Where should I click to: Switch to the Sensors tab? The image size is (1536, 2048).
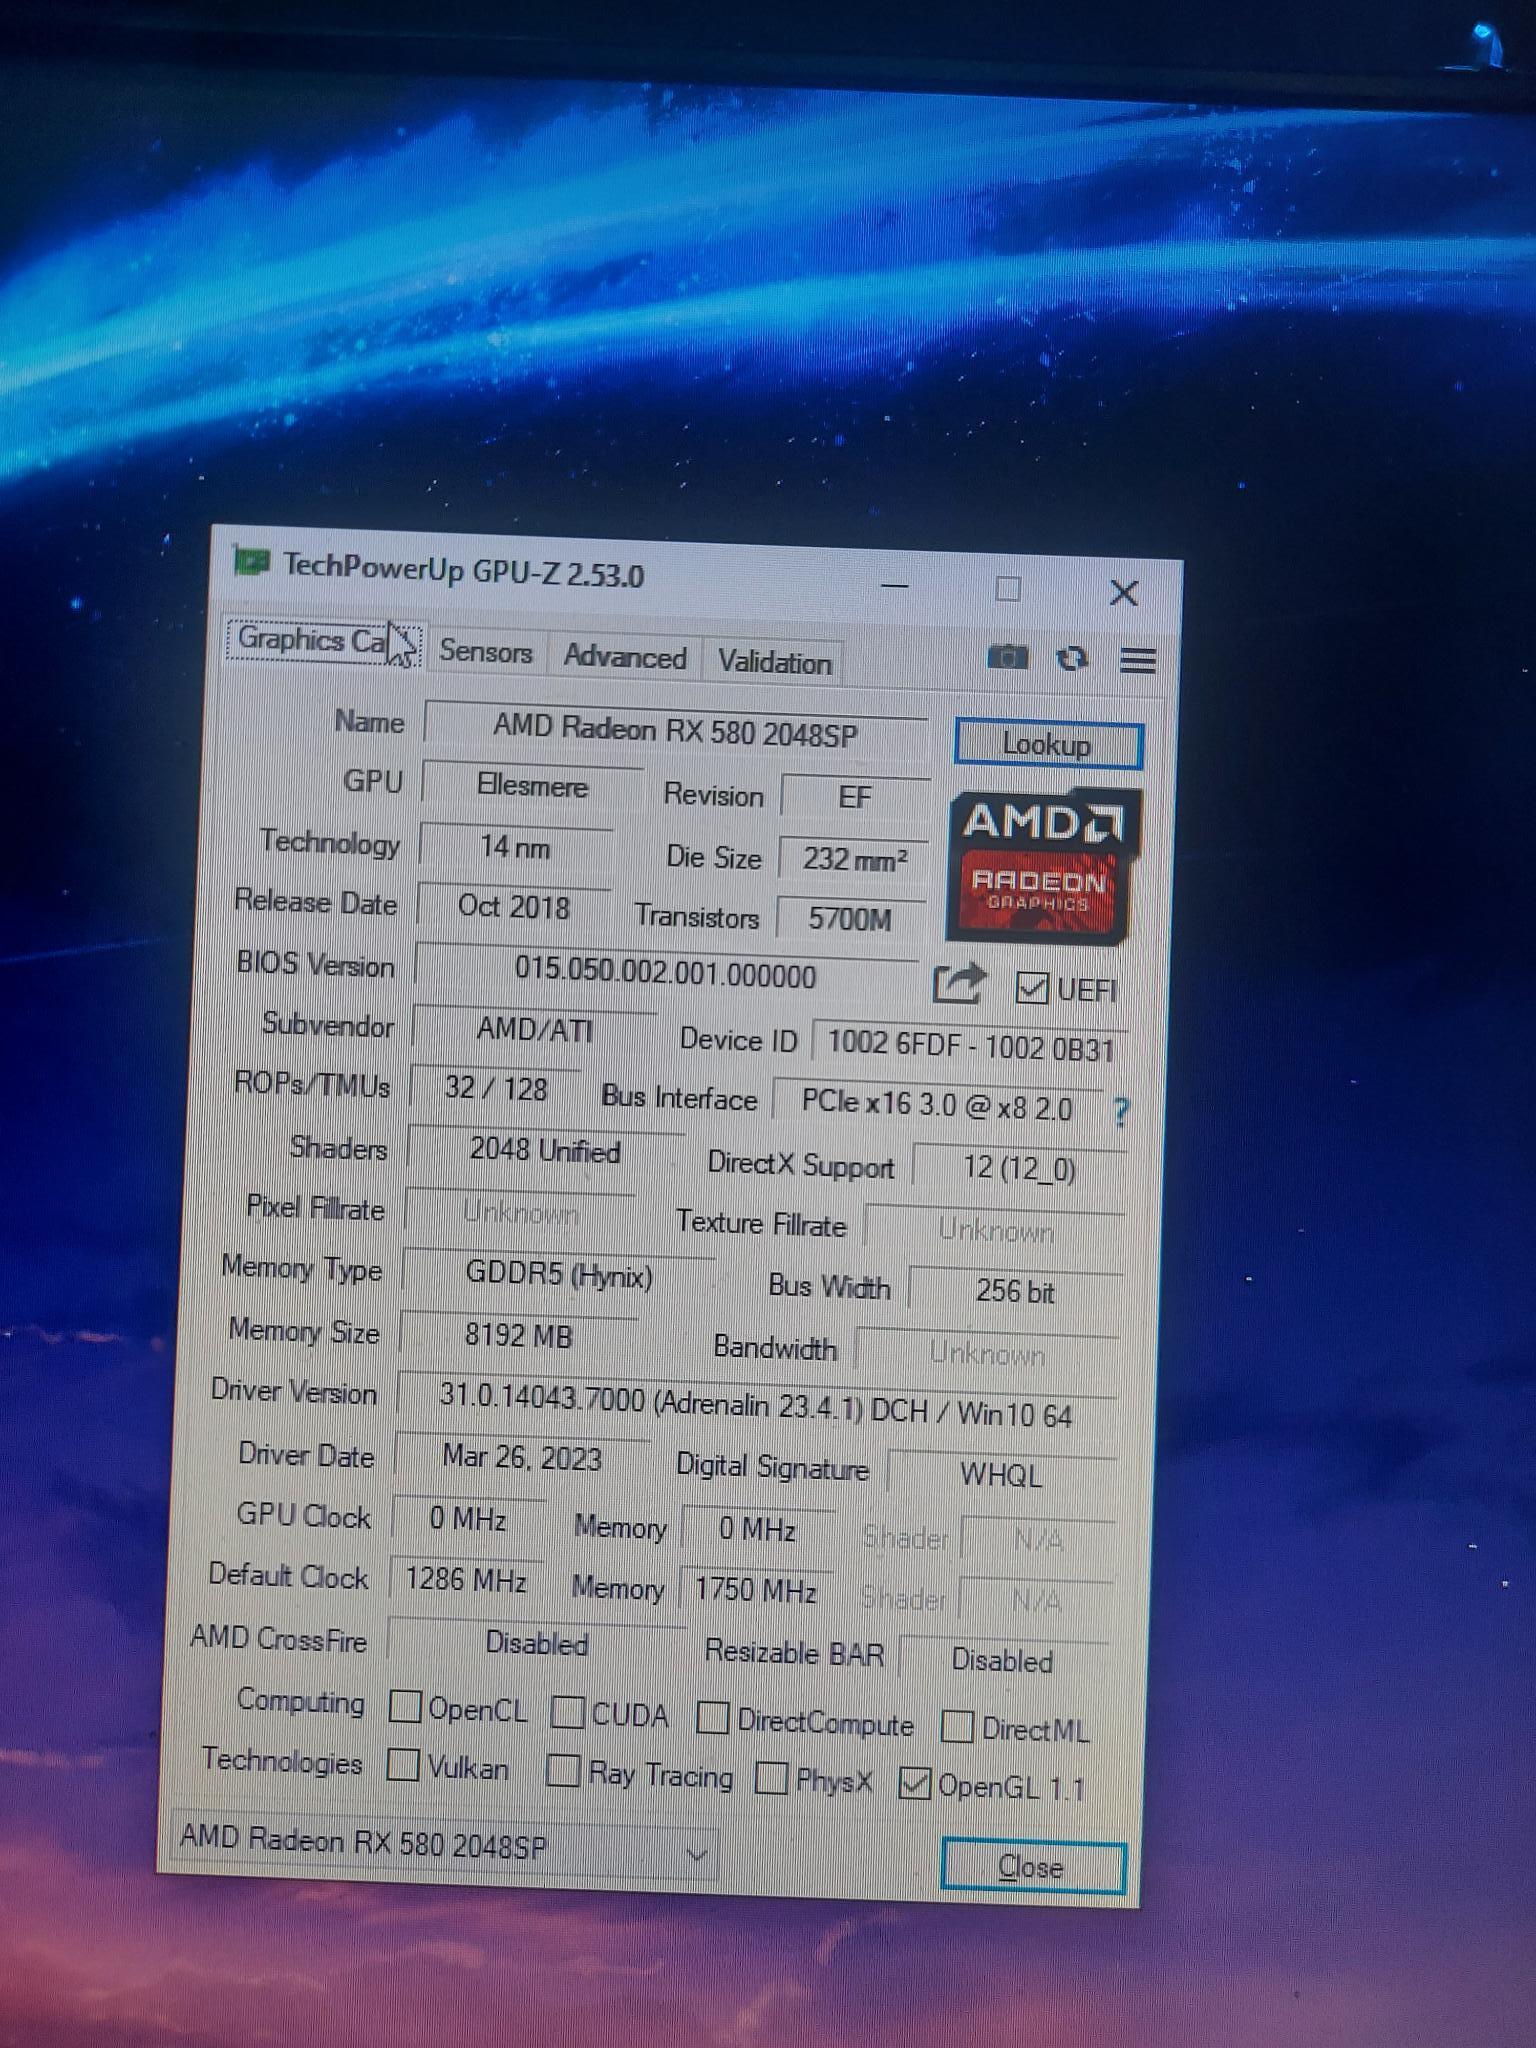(486, 652)
